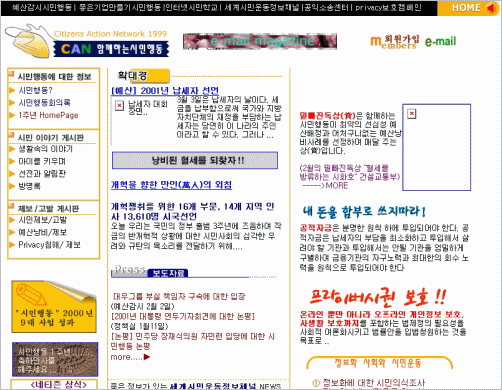Open the members 회원가입 icon

(x=394, y=42)
